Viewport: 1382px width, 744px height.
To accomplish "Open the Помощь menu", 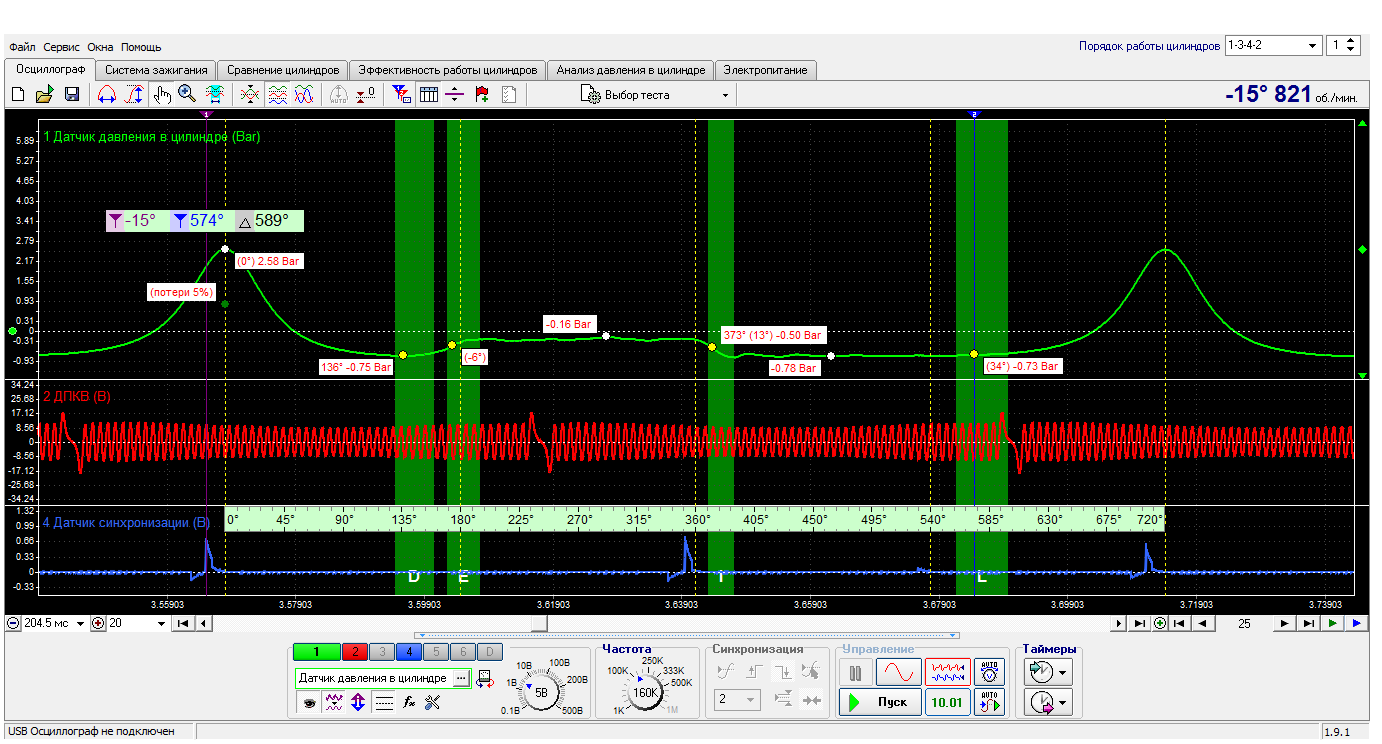I will point(141,47).
